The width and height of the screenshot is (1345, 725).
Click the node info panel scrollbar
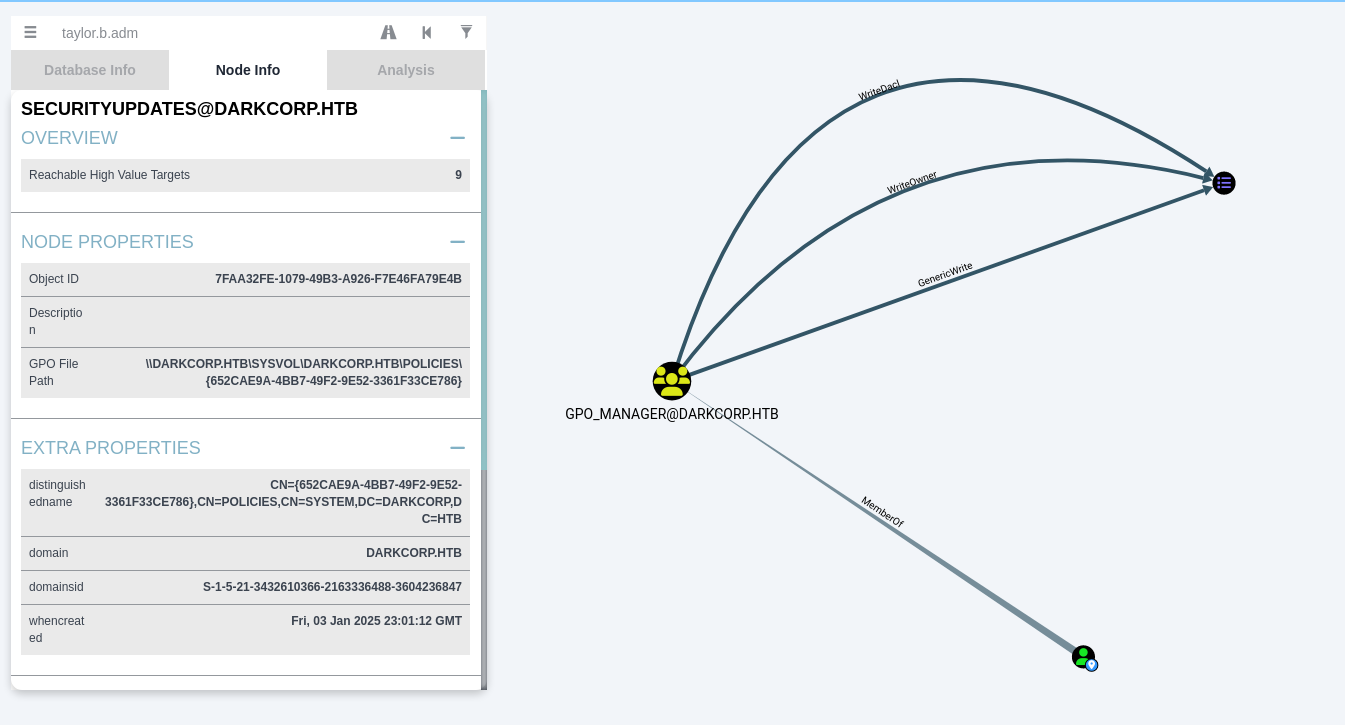tap(484, 280)
